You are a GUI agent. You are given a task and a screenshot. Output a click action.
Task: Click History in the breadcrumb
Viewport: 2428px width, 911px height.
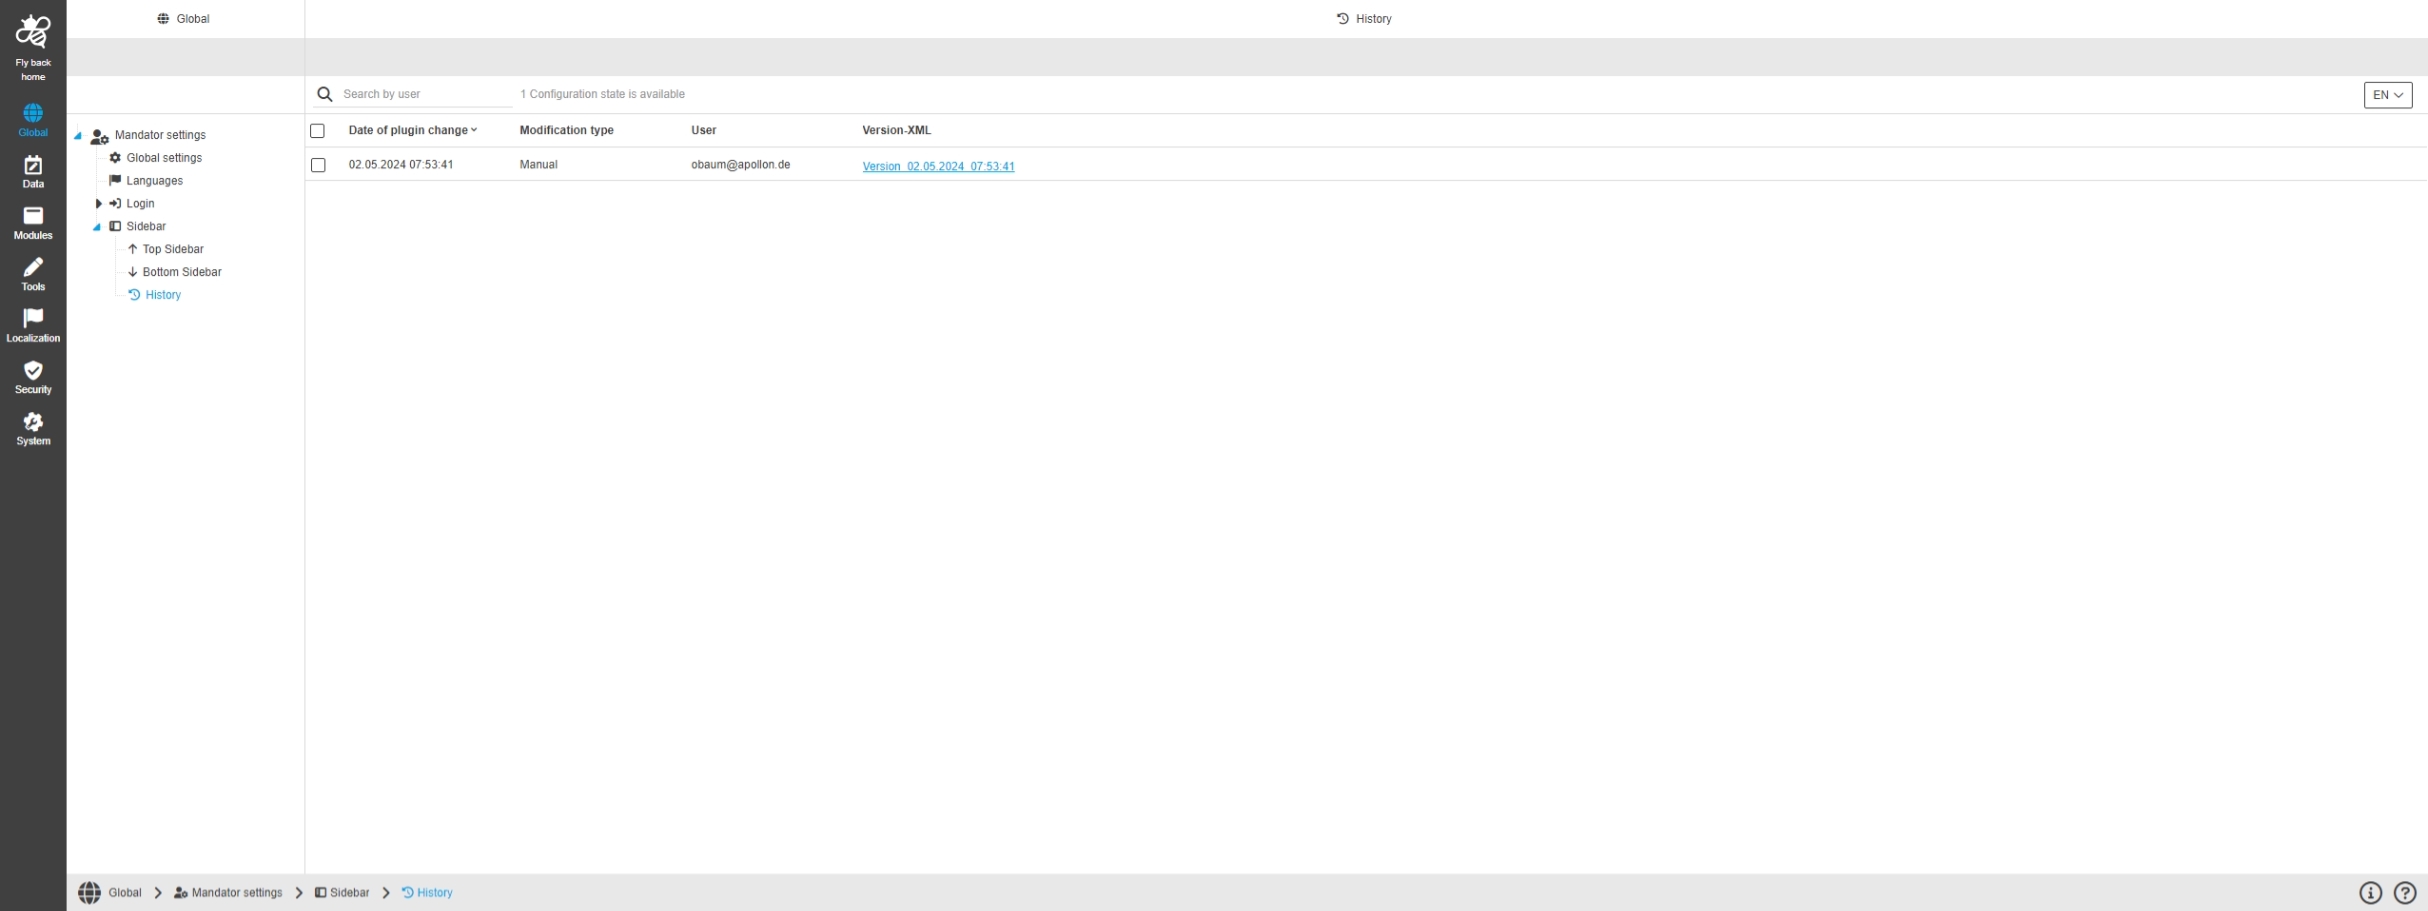click(435, 893)
